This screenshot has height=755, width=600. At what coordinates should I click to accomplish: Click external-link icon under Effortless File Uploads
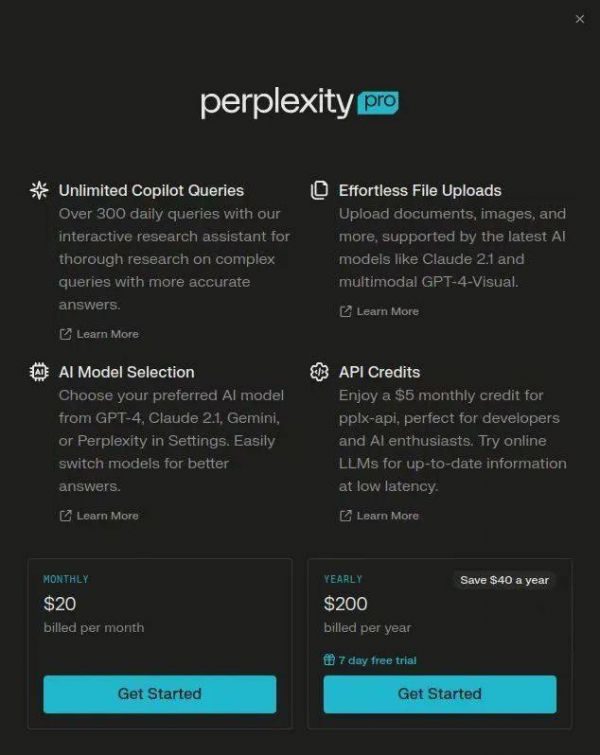pos(345,311)
